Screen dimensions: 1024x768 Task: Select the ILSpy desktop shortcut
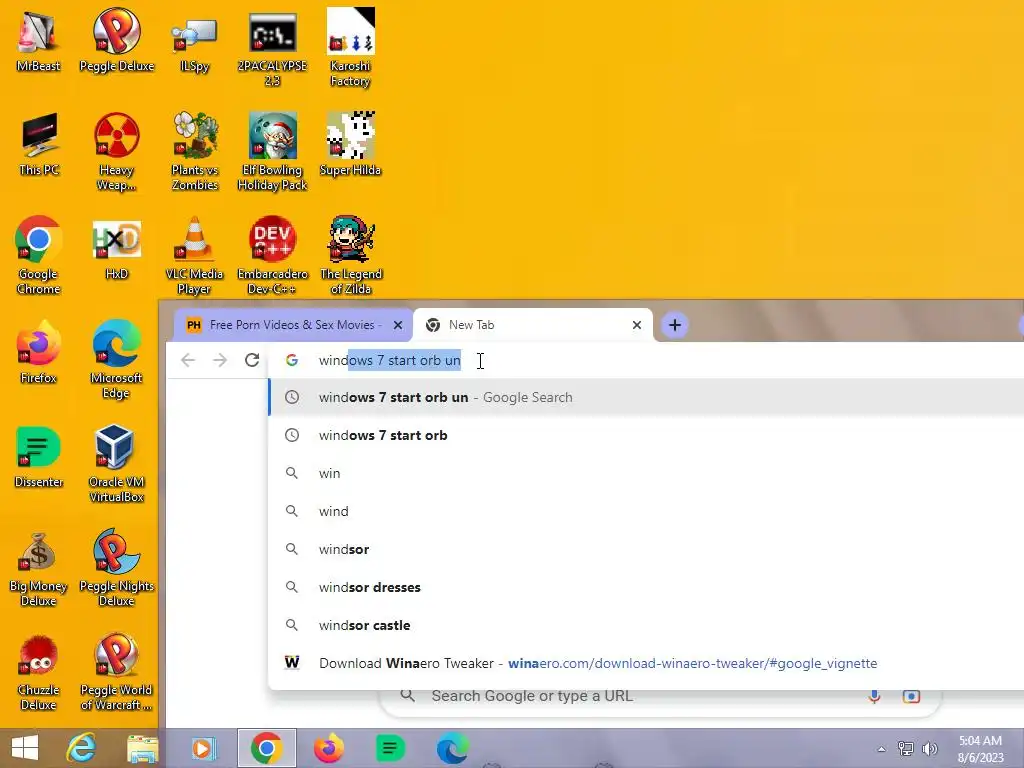(x=195, y=40)
